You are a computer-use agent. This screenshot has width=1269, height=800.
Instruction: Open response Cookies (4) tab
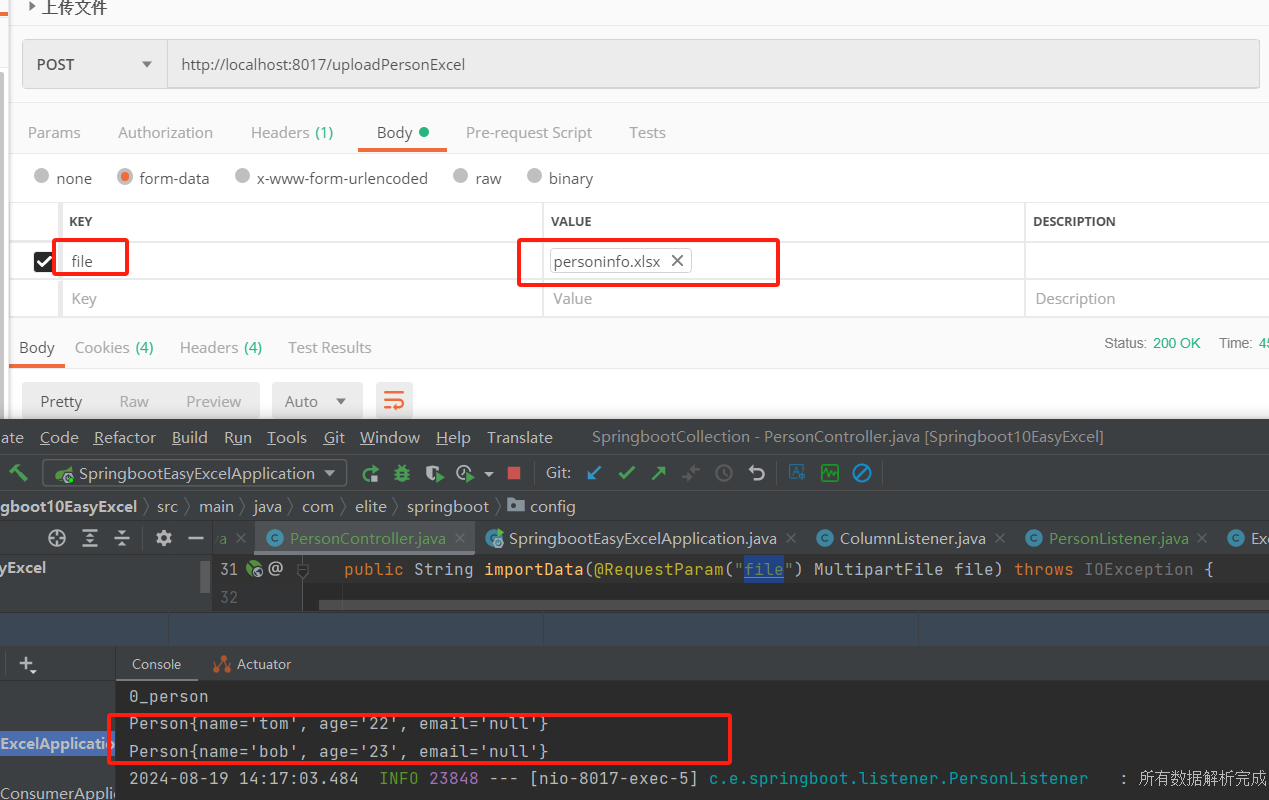[x=114, y=347]
